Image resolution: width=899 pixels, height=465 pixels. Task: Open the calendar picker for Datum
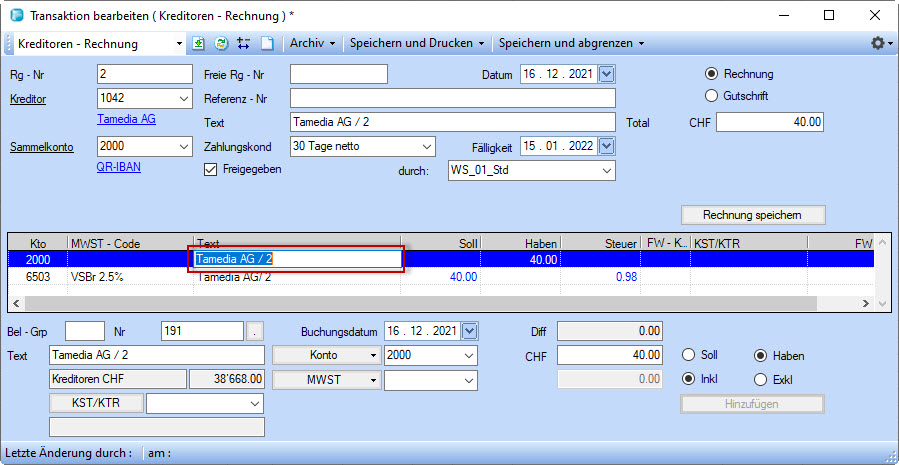(606, 74)
